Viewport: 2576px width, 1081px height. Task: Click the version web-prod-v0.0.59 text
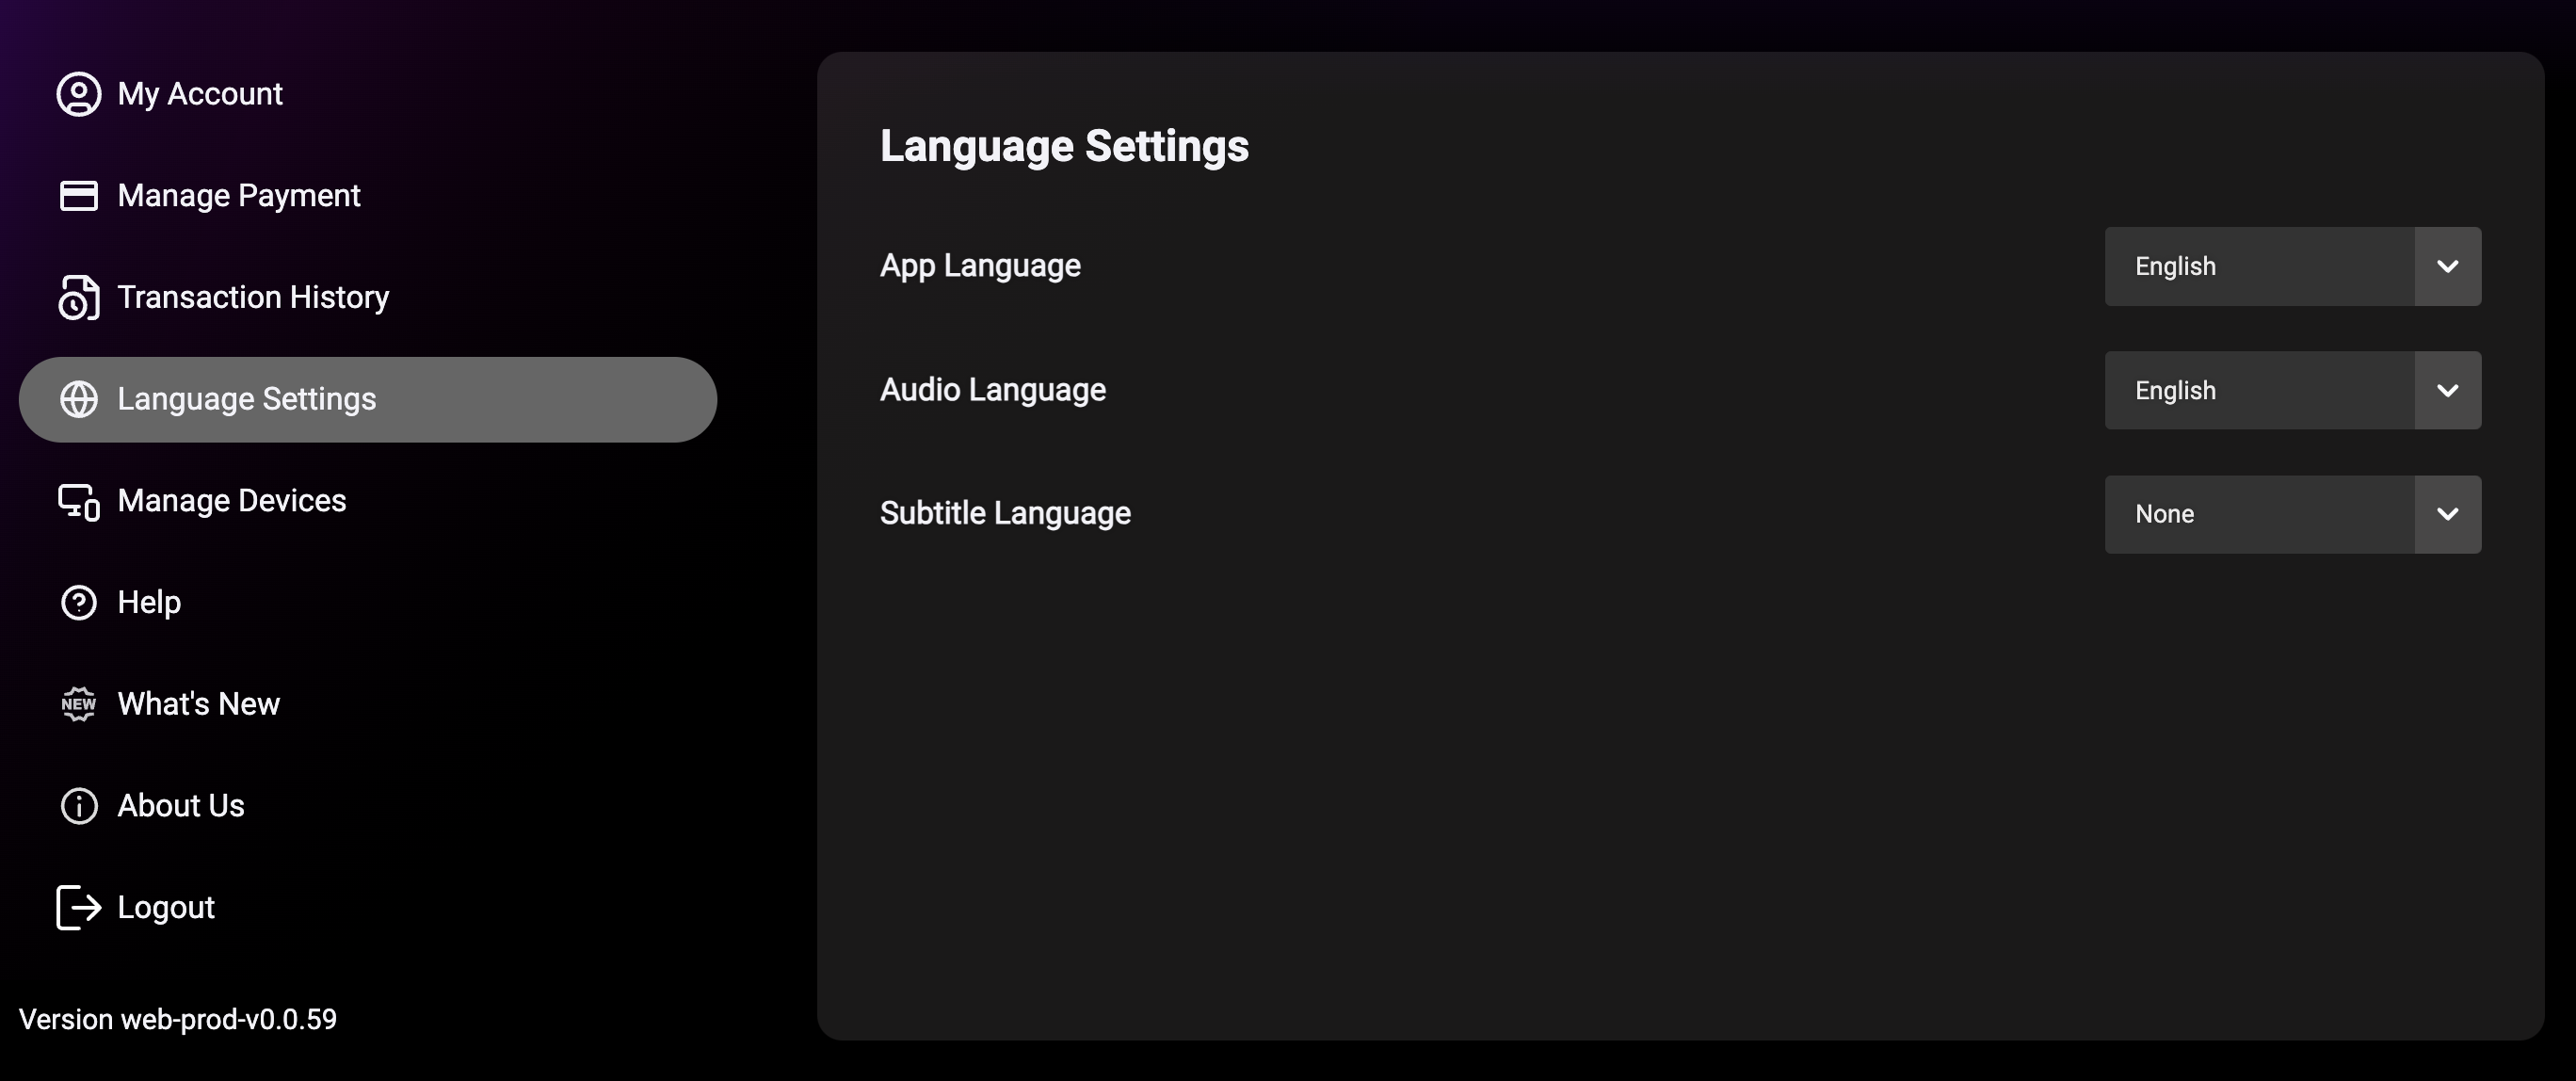(x=178, y=1019)
